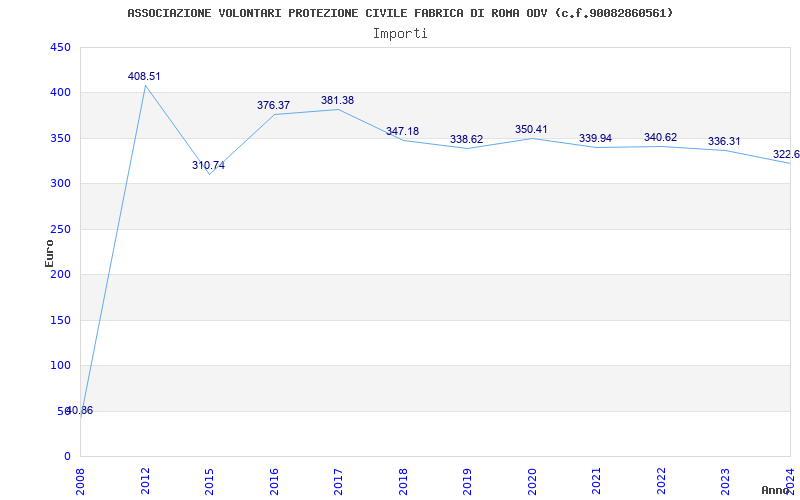800x500 pixels.
Task: Click the 340.62 data label for 2022
Action: click(660, 138)
